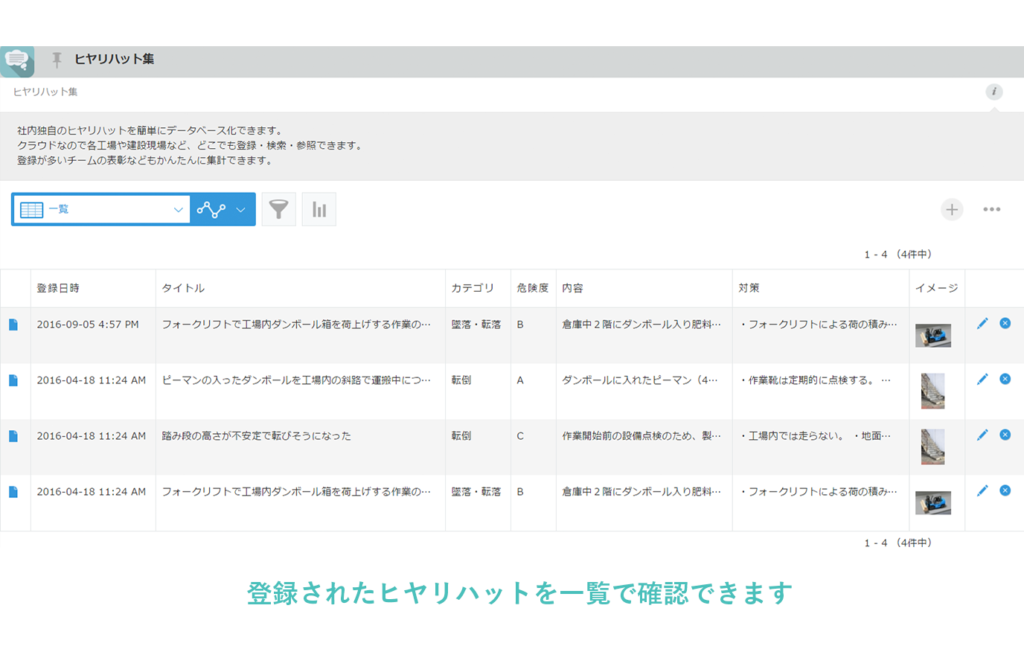Delete the second record with its X icon

[x=1004, y=379]
